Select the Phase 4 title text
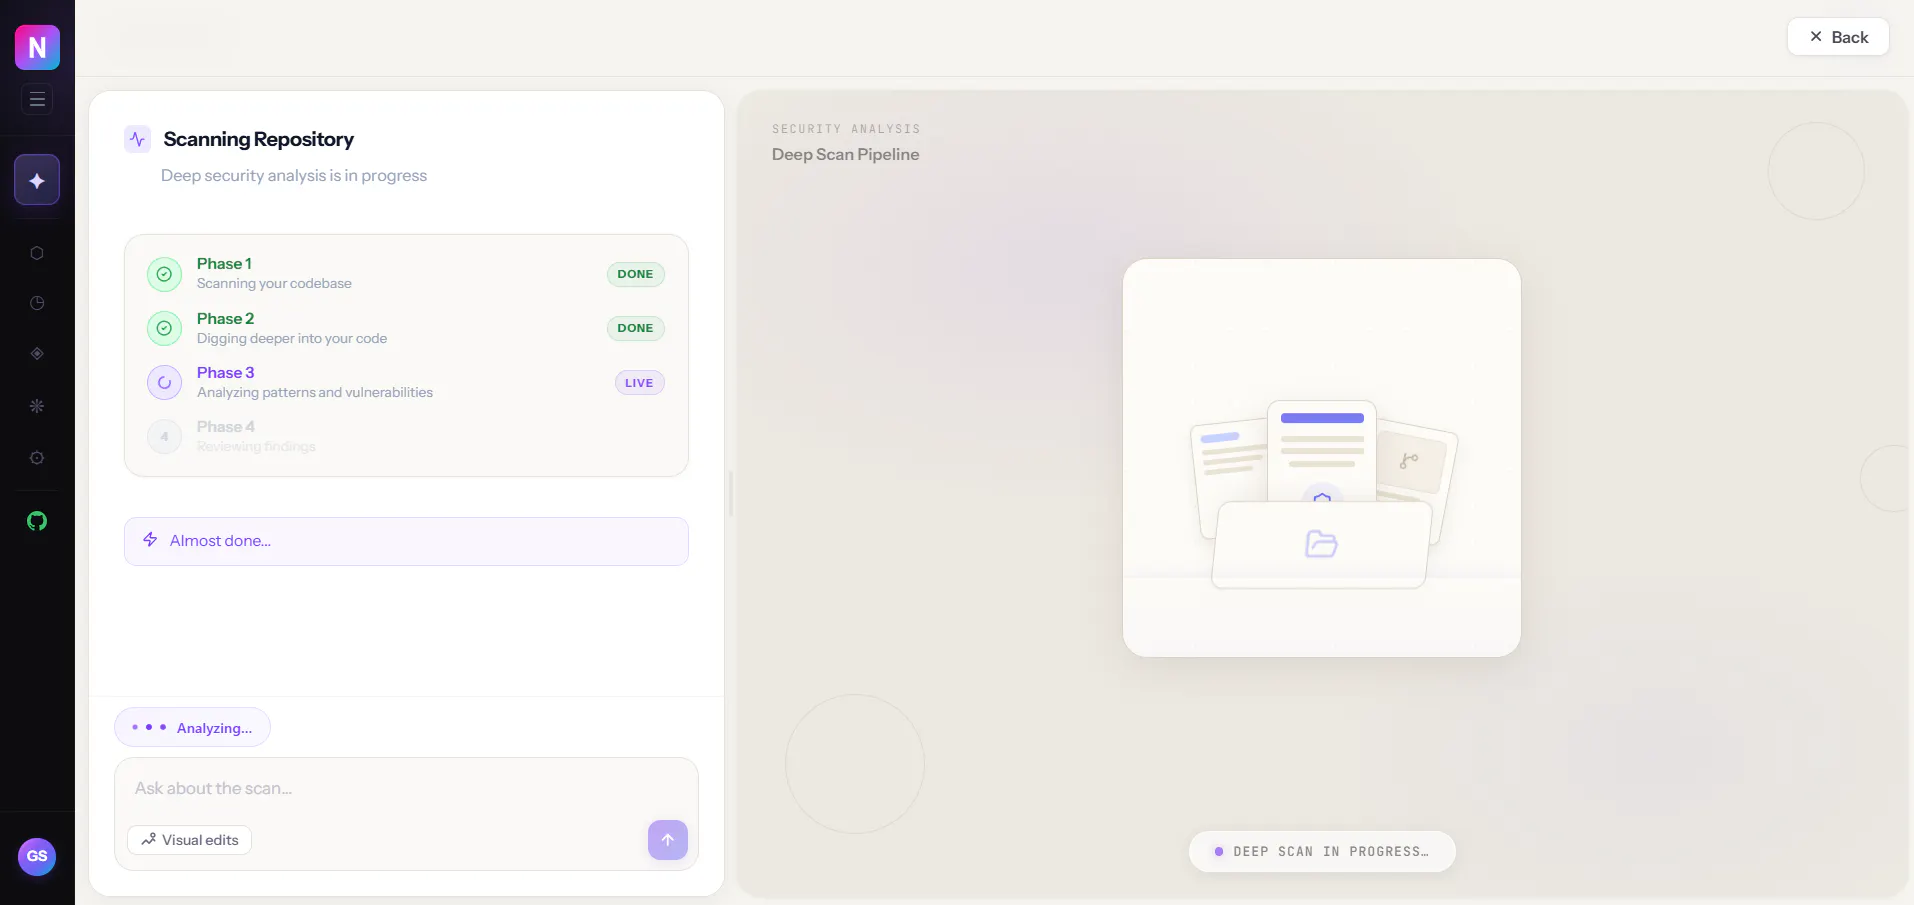Viewport: 1914px width, 905px height. click(x=225, y=427)
